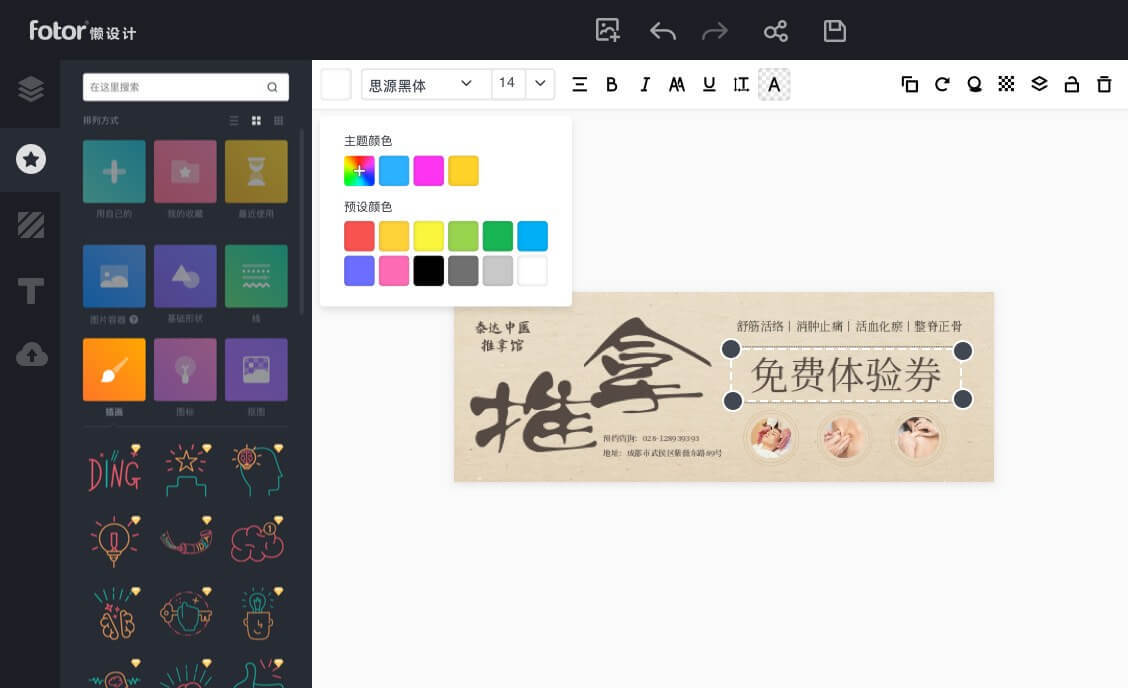Open the Layers panel in the left sidebar

(30, 89)
